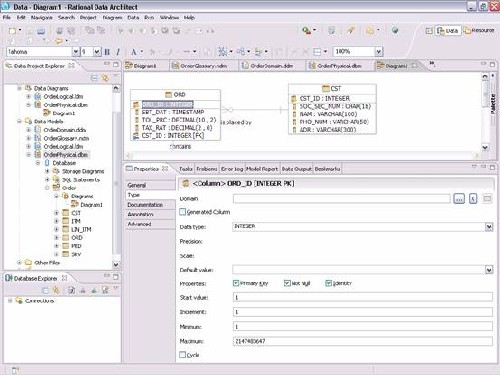The height and width of the screenshot is (375, 500).
Task: Select Storage Diagrams tree item
Action: 83,171
